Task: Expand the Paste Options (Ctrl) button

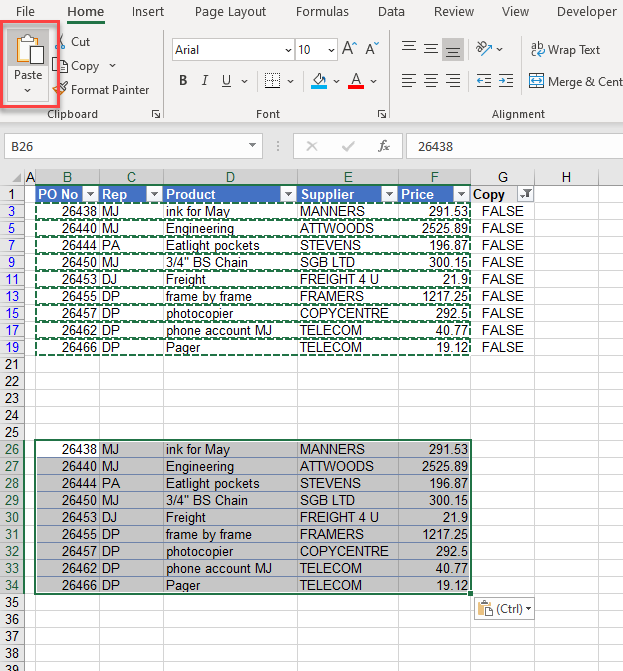Action: pyautogui.click(x=503, y=609)
